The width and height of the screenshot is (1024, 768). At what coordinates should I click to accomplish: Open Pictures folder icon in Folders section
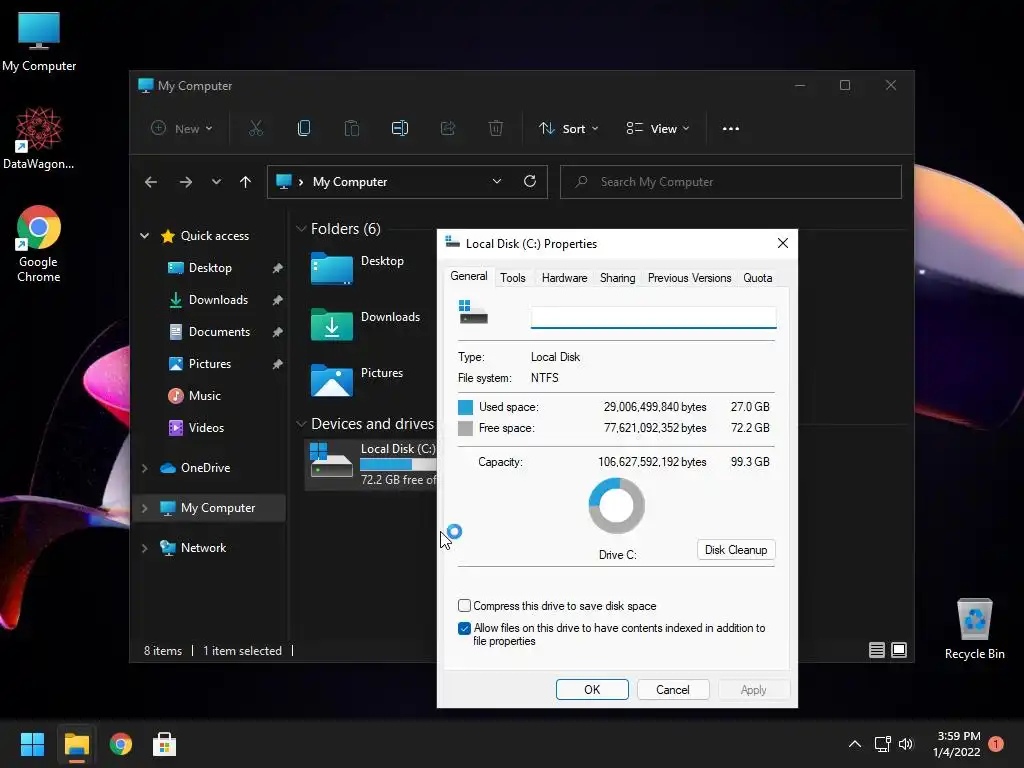click(332, 380)
